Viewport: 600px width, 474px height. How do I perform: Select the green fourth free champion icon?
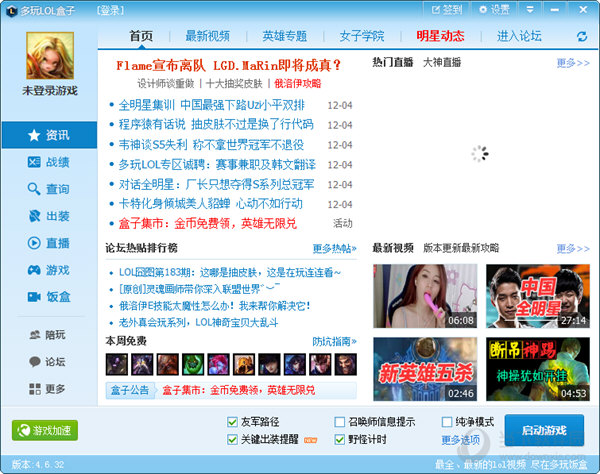pos(193,364)
